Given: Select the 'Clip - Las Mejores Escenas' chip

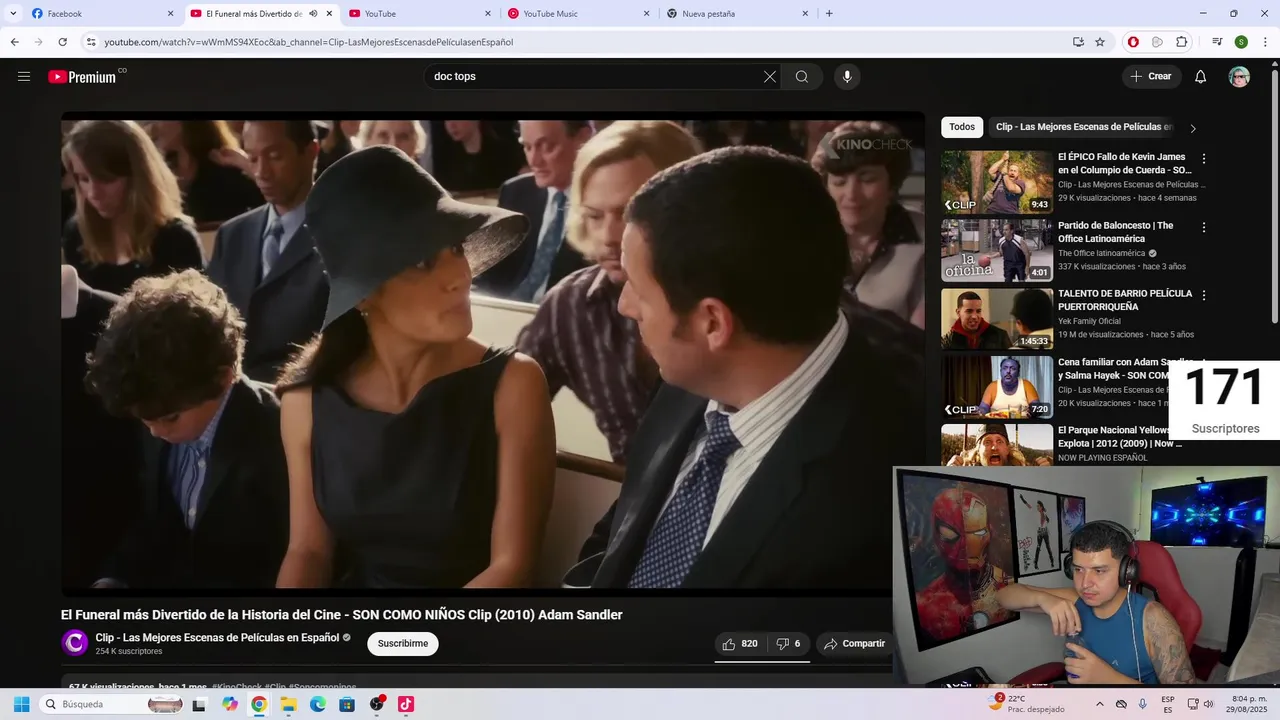Looking at the screenshot, I should (x=1084, y=127).
